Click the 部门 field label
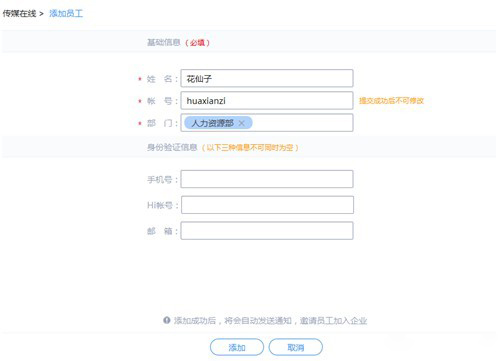Image resolution: width=498 pixels, height=361 pixels. tap(159, 123)
